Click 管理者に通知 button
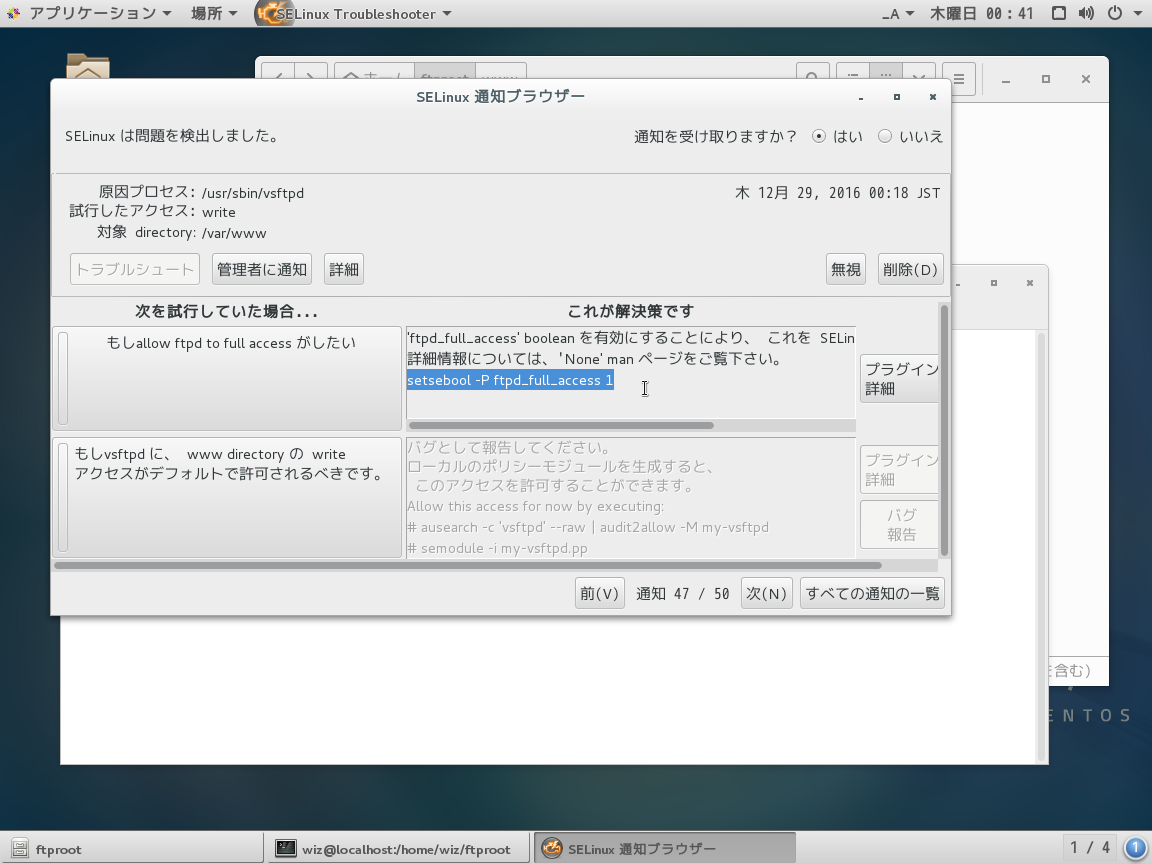The image size is (1152, 864). click(262, 269)
